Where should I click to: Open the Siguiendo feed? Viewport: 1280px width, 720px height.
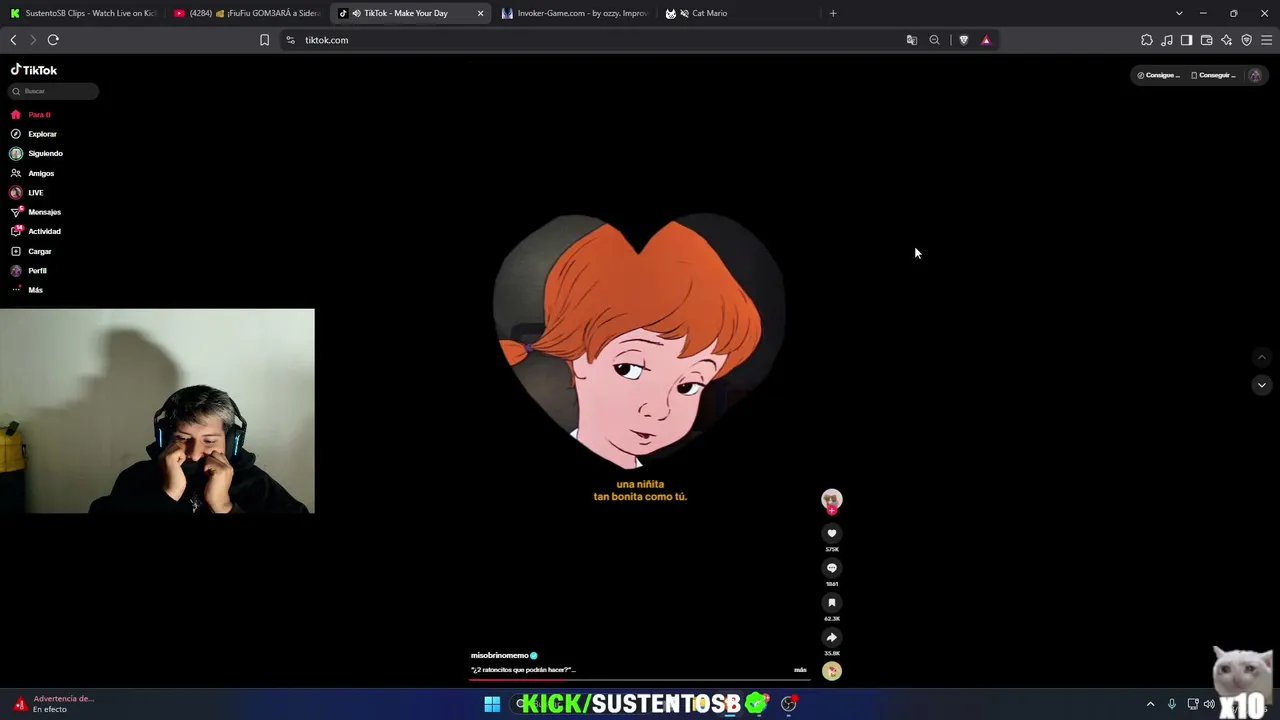coord(37,153)
